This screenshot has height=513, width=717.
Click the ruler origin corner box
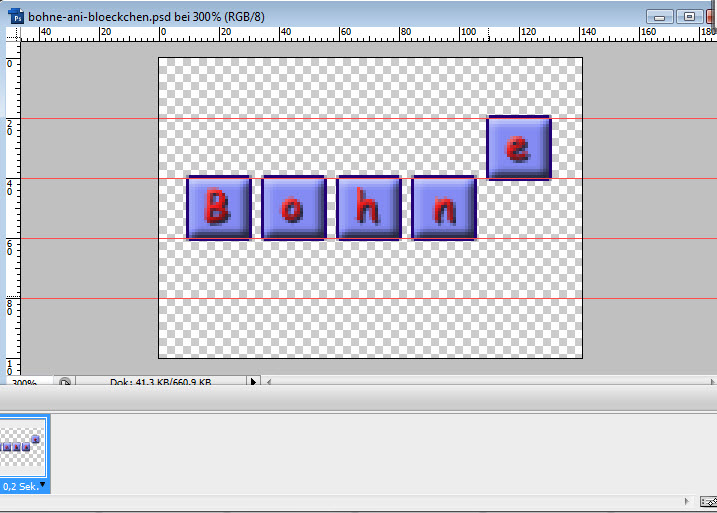(12, 33)
